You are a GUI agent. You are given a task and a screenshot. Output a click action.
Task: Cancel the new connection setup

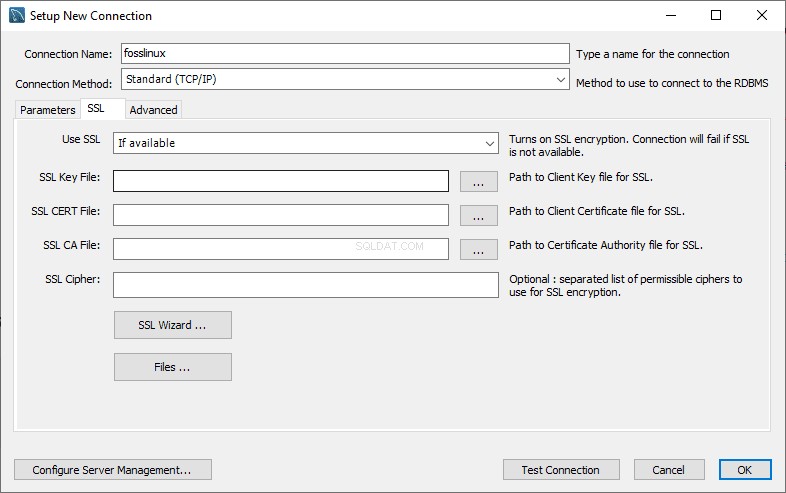669,470
